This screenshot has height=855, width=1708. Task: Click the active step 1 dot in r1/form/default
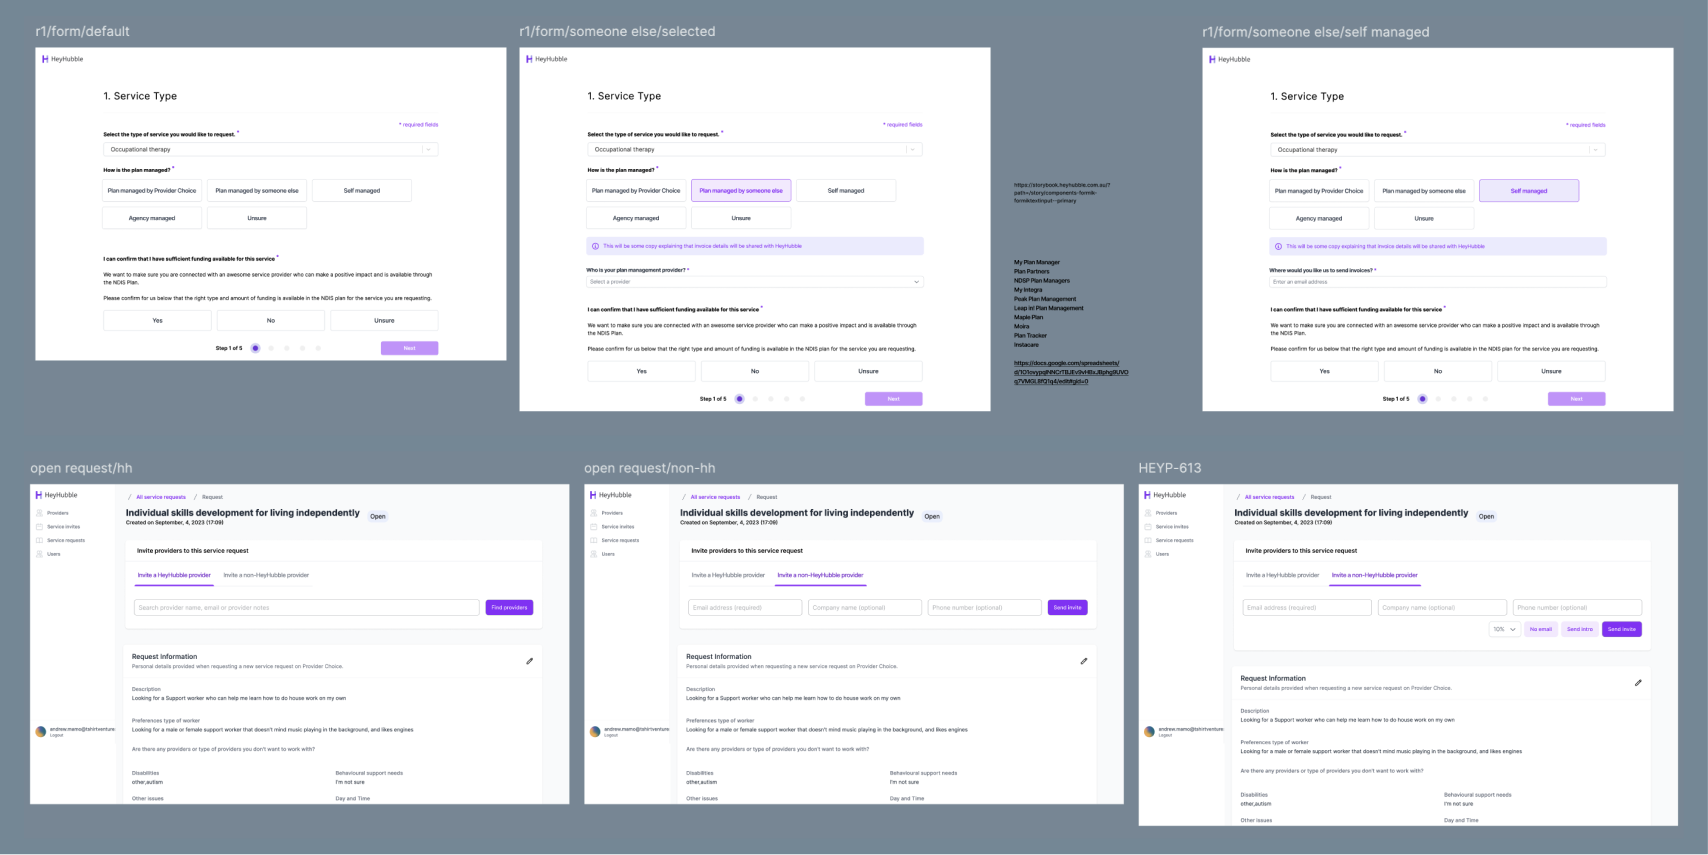coord(255,348)
